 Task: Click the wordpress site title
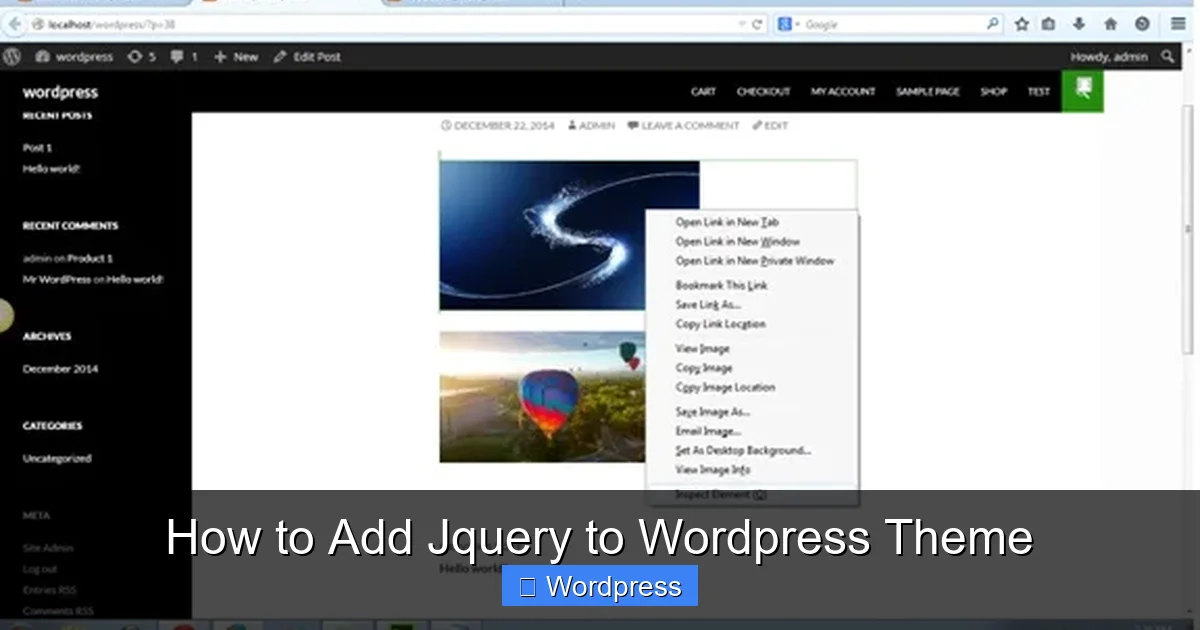tap(60, 92)
